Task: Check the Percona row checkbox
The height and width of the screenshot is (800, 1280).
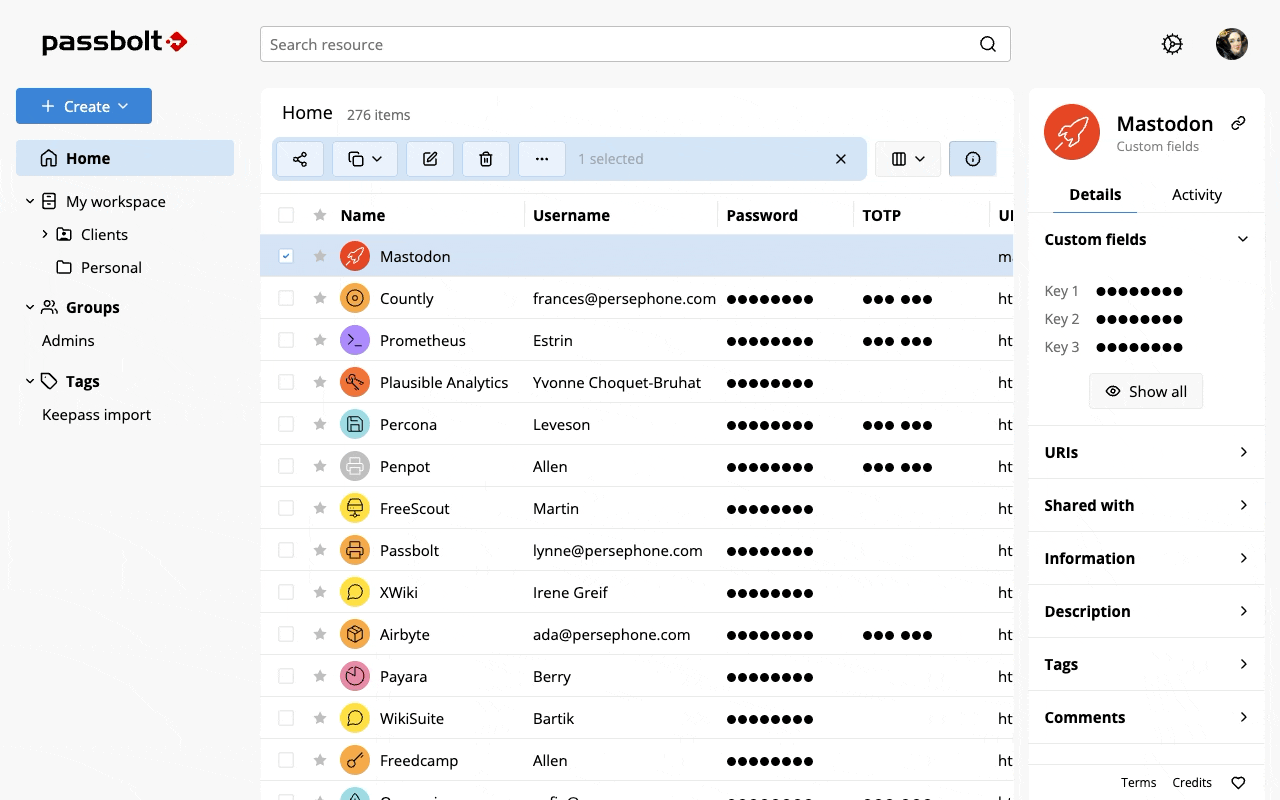Action: [286, 424]
